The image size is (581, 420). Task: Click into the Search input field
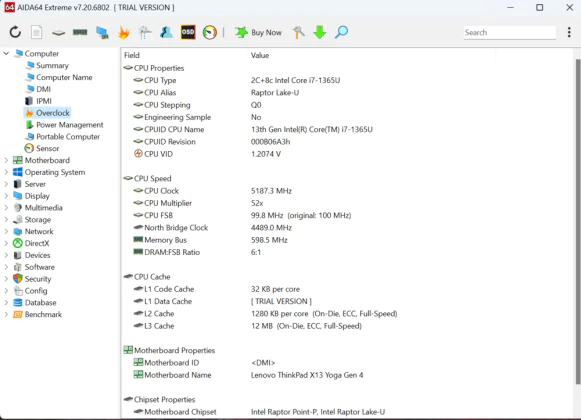click(509, 32)
